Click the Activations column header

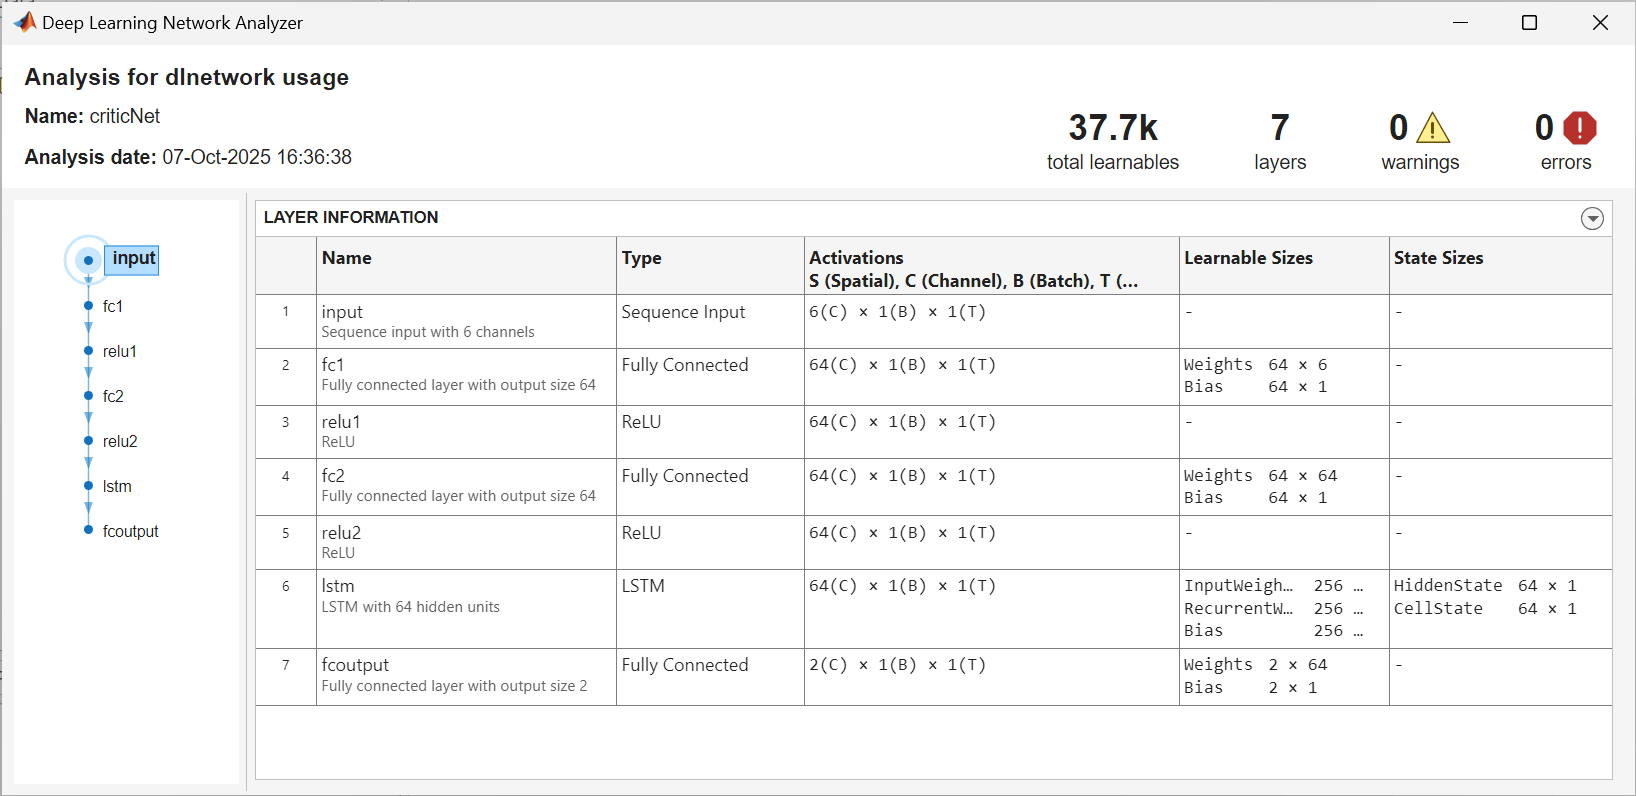click(856, 258)
